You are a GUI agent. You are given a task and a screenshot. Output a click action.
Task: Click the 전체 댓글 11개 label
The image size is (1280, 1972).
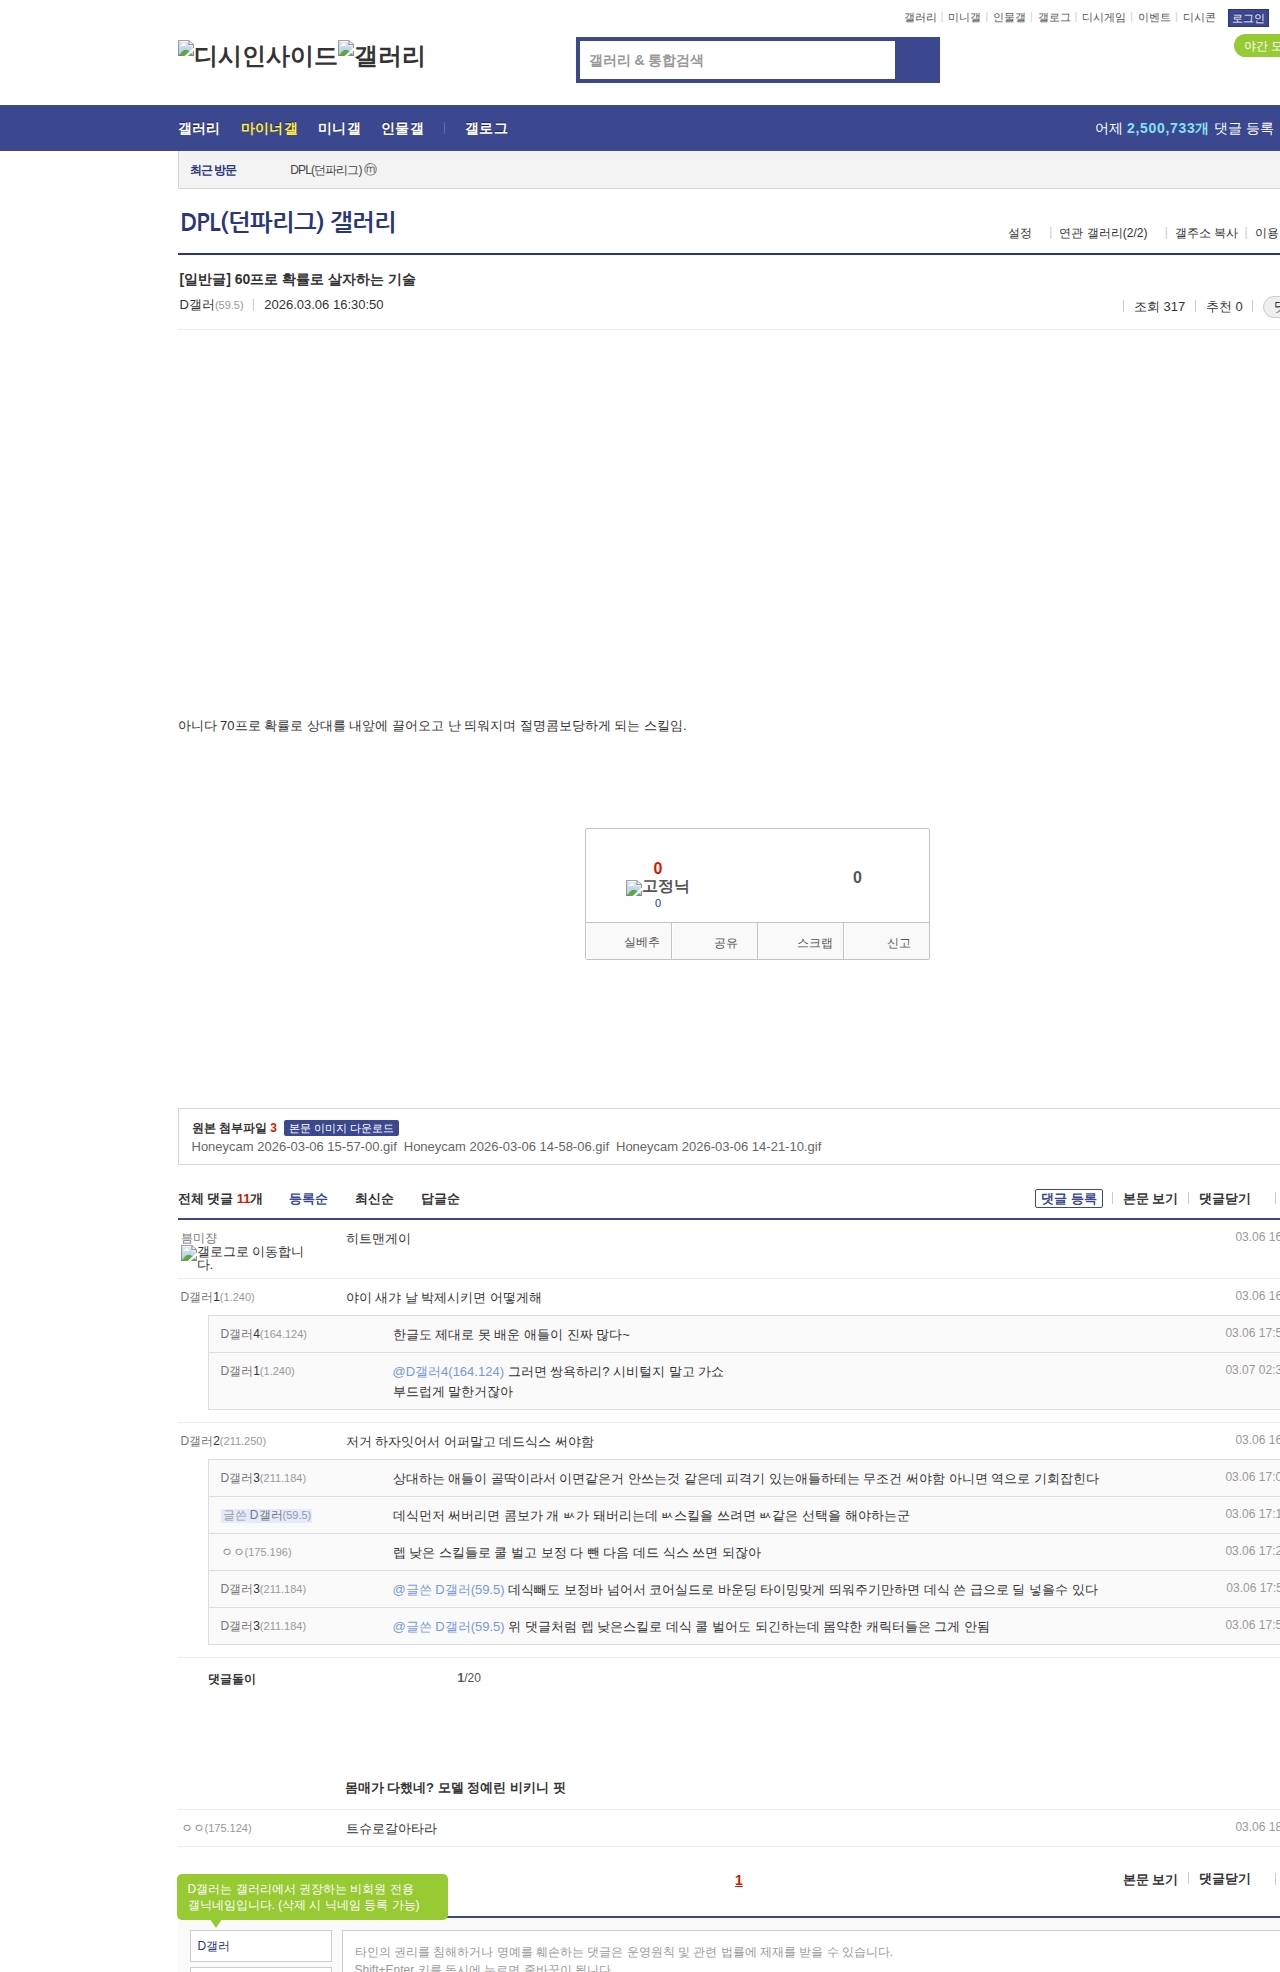tap(220, 1199)
